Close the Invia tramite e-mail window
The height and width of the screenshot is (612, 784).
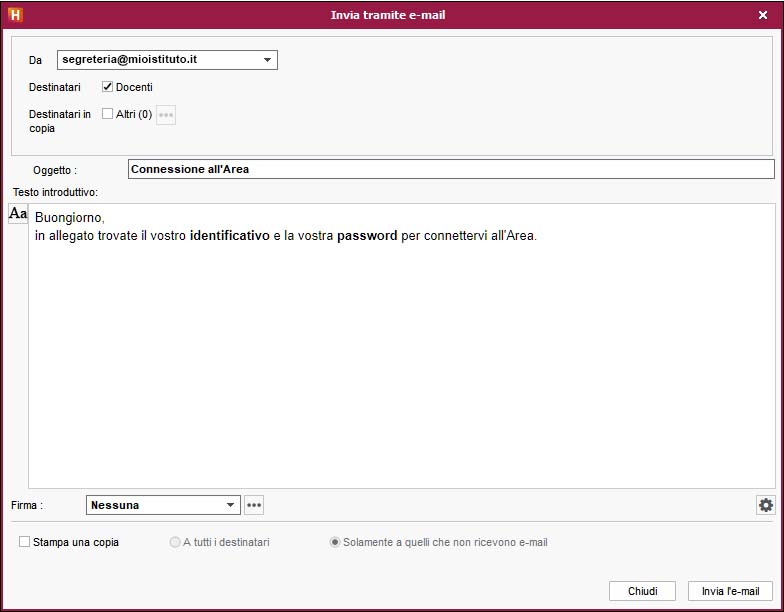763,15
